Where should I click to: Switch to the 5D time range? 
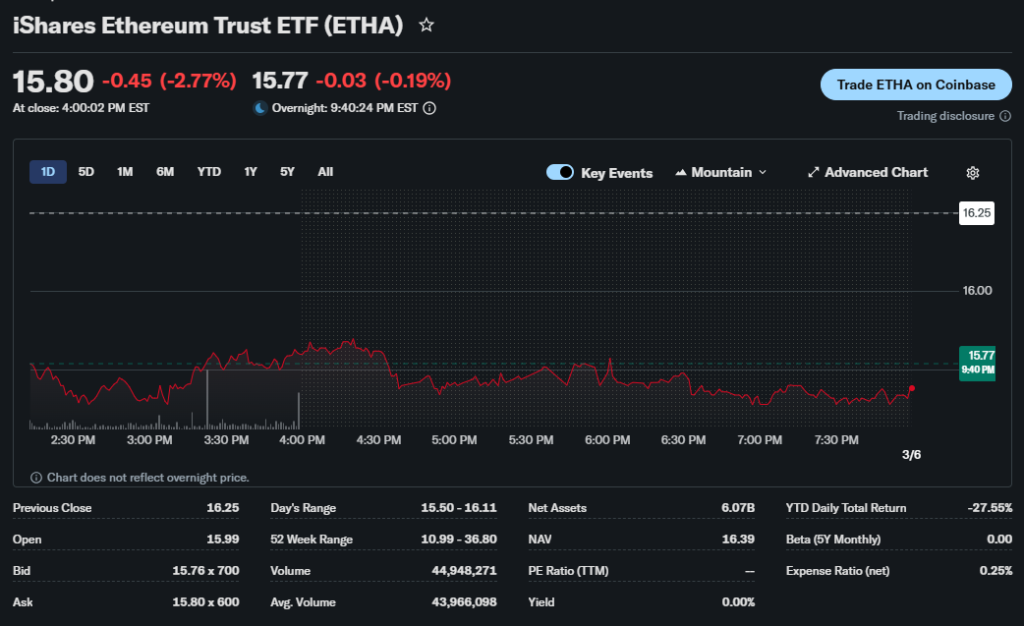86,172
